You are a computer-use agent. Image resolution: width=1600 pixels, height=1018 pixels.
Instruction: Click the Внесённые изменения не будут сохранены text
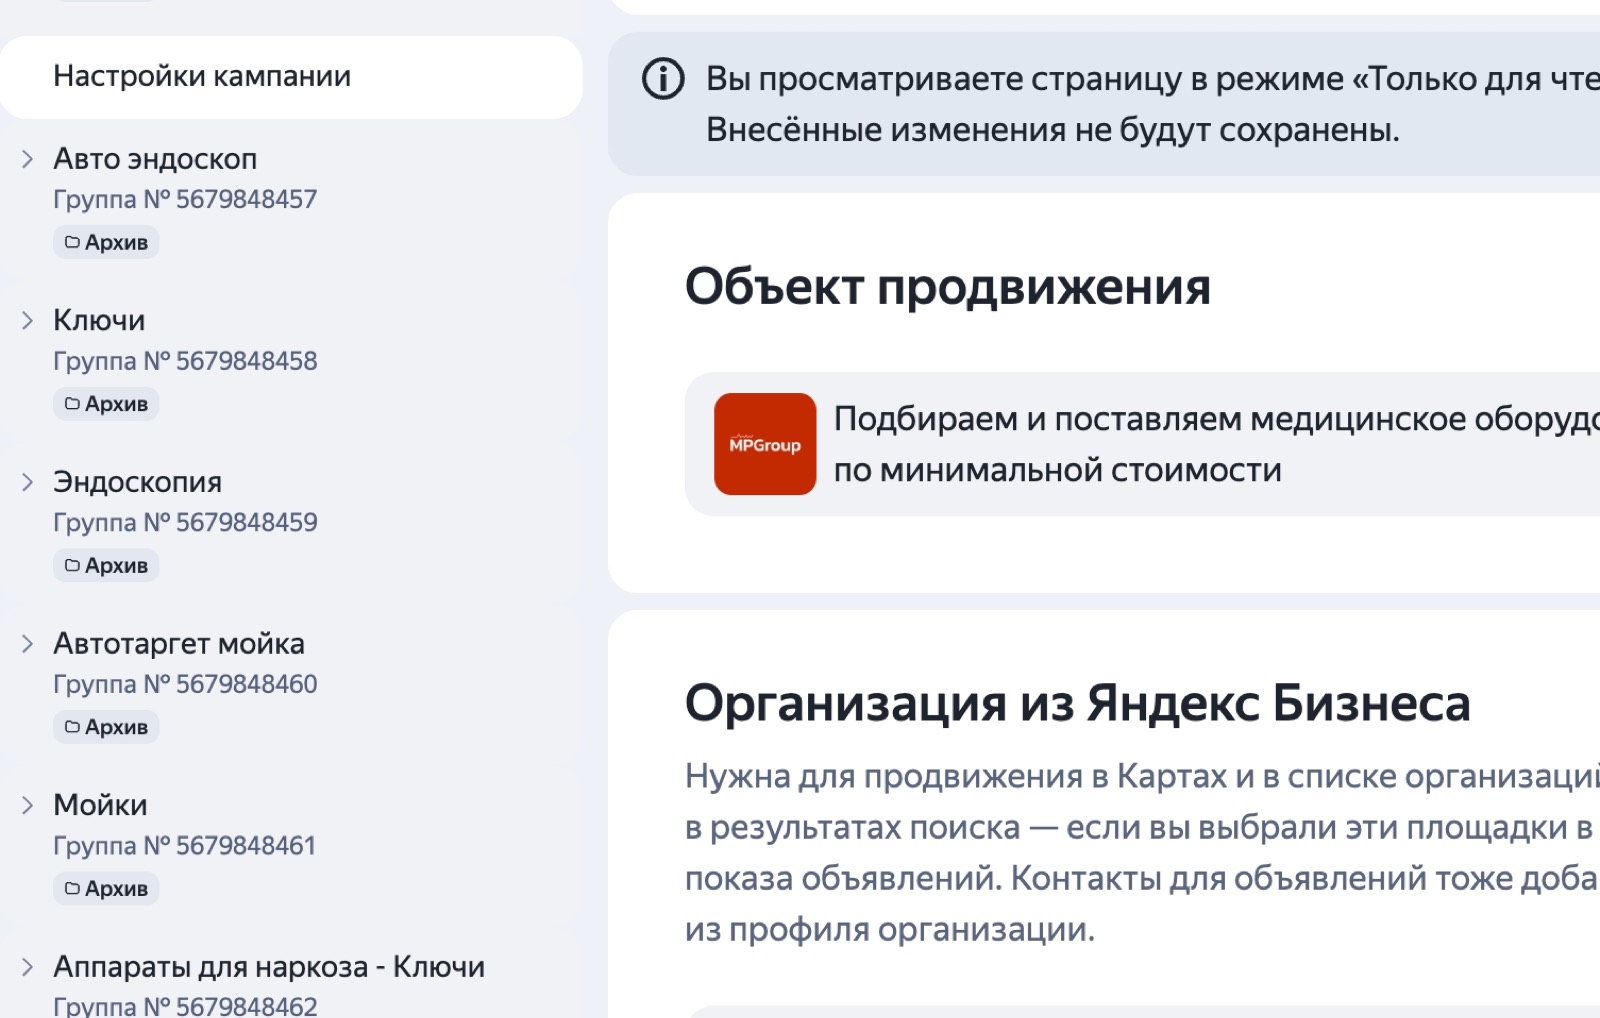1052,130
